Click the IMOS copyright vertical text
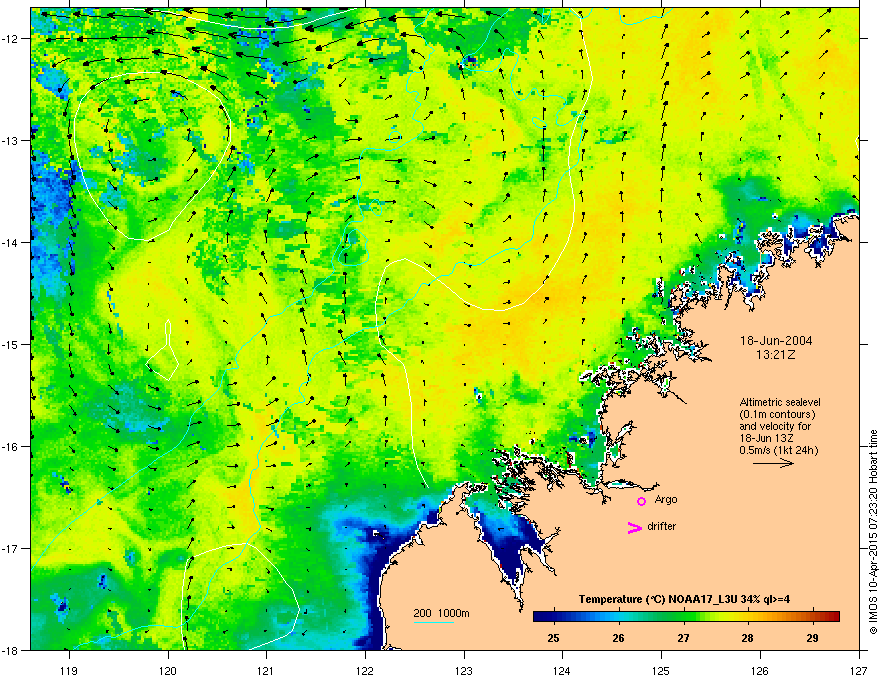 tap(873, 532)
